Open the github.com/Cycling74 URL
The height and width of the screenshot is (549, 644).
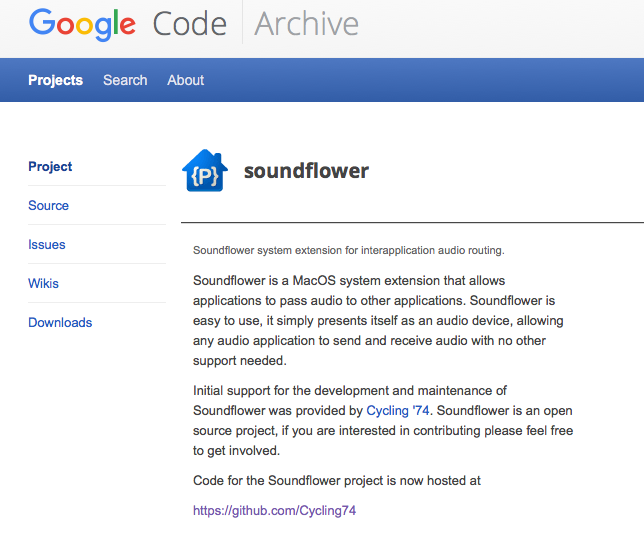(x=274, y=510)
